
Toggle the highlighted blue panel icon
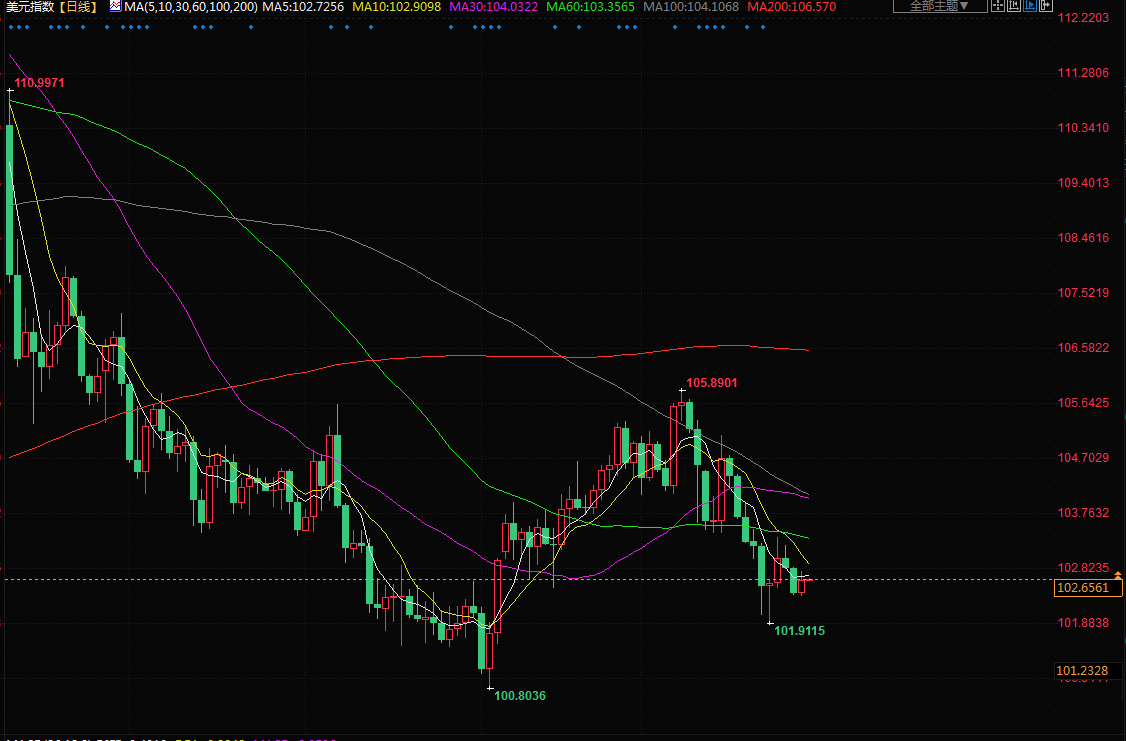click(1029, 6)
